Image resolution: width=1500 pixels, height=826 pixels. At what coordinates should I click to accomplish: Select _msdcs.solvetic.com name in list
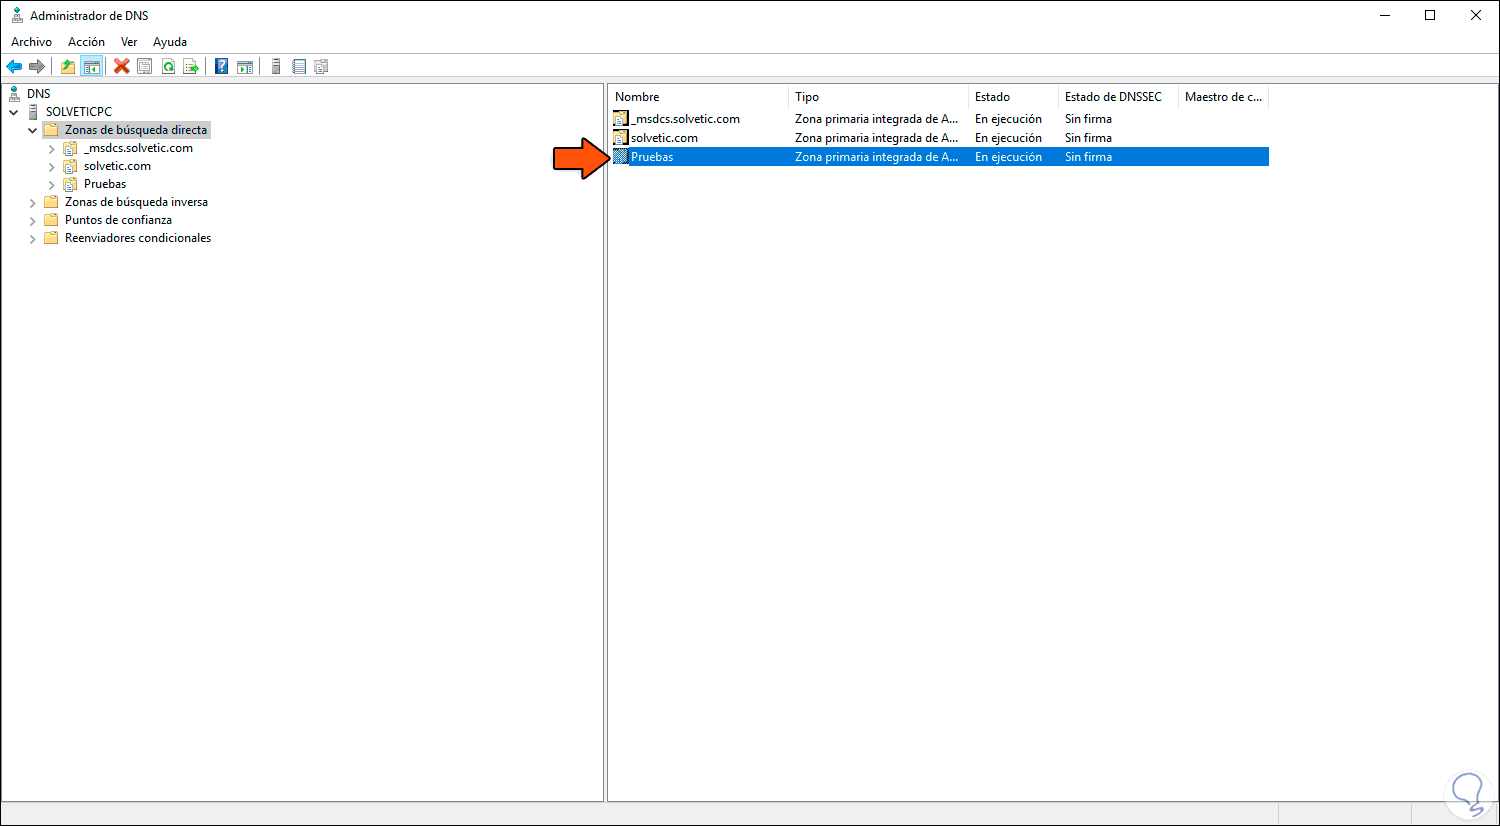[686, 119]
